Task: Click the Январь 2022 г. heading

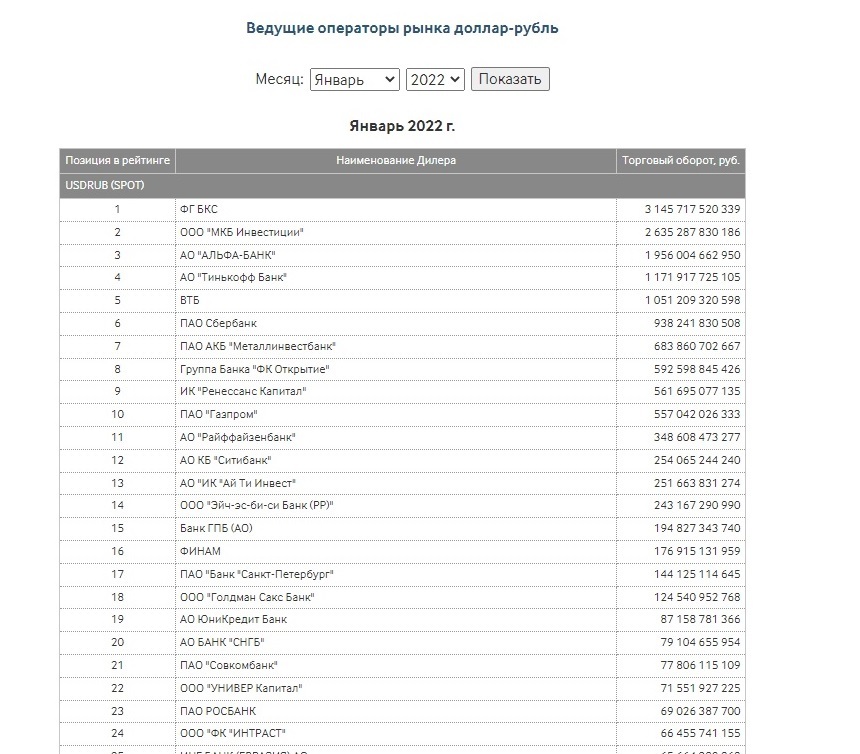Action: click(402, 126)
